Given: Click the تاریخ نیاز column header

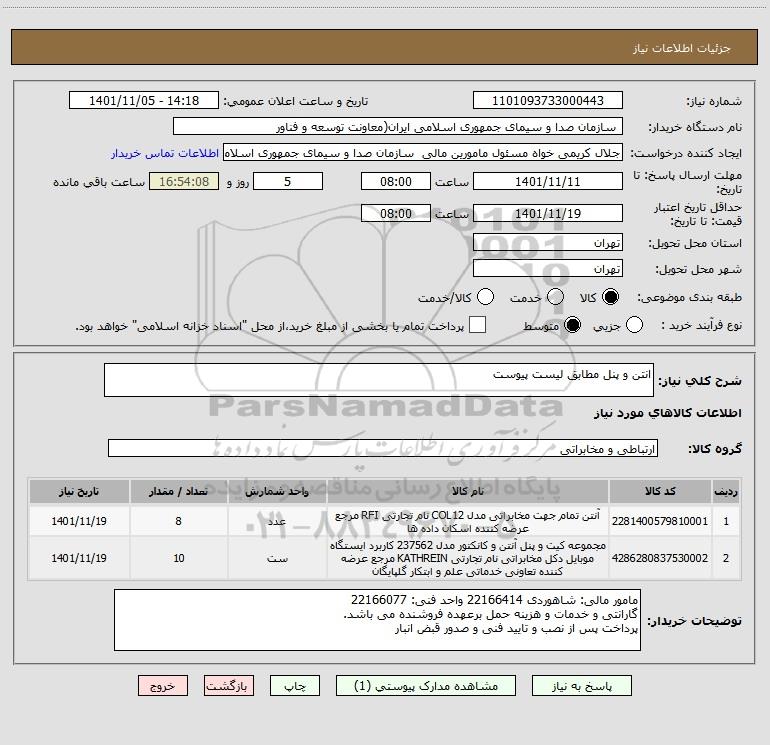Looking at the screenshot, I should pyautogui.click(x=79, y=491).
